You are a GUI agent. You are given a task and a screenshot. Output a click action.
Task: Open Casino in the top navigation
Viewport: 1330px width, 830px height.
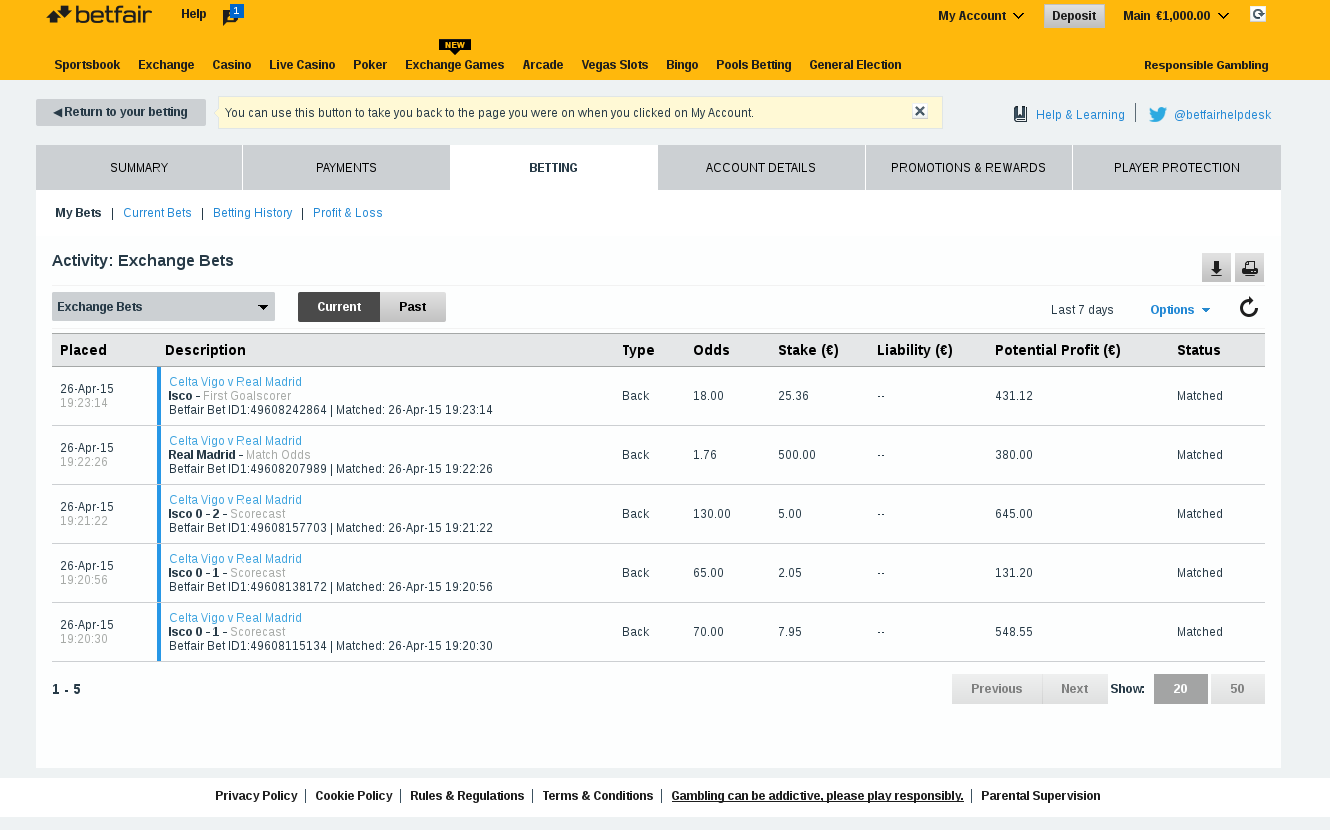232,65
